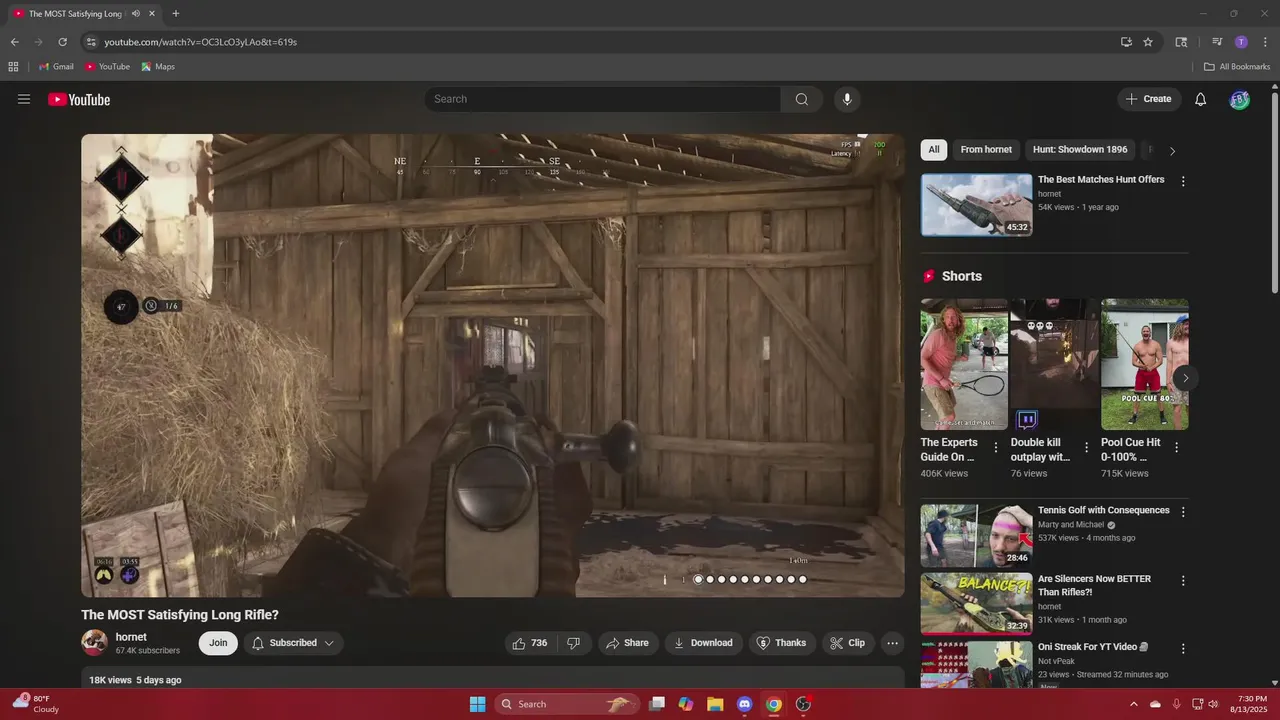Viewport: 1280px width, 720px height.
Task: Bookmark this page with star icon
Action: tap(1148, 42)
